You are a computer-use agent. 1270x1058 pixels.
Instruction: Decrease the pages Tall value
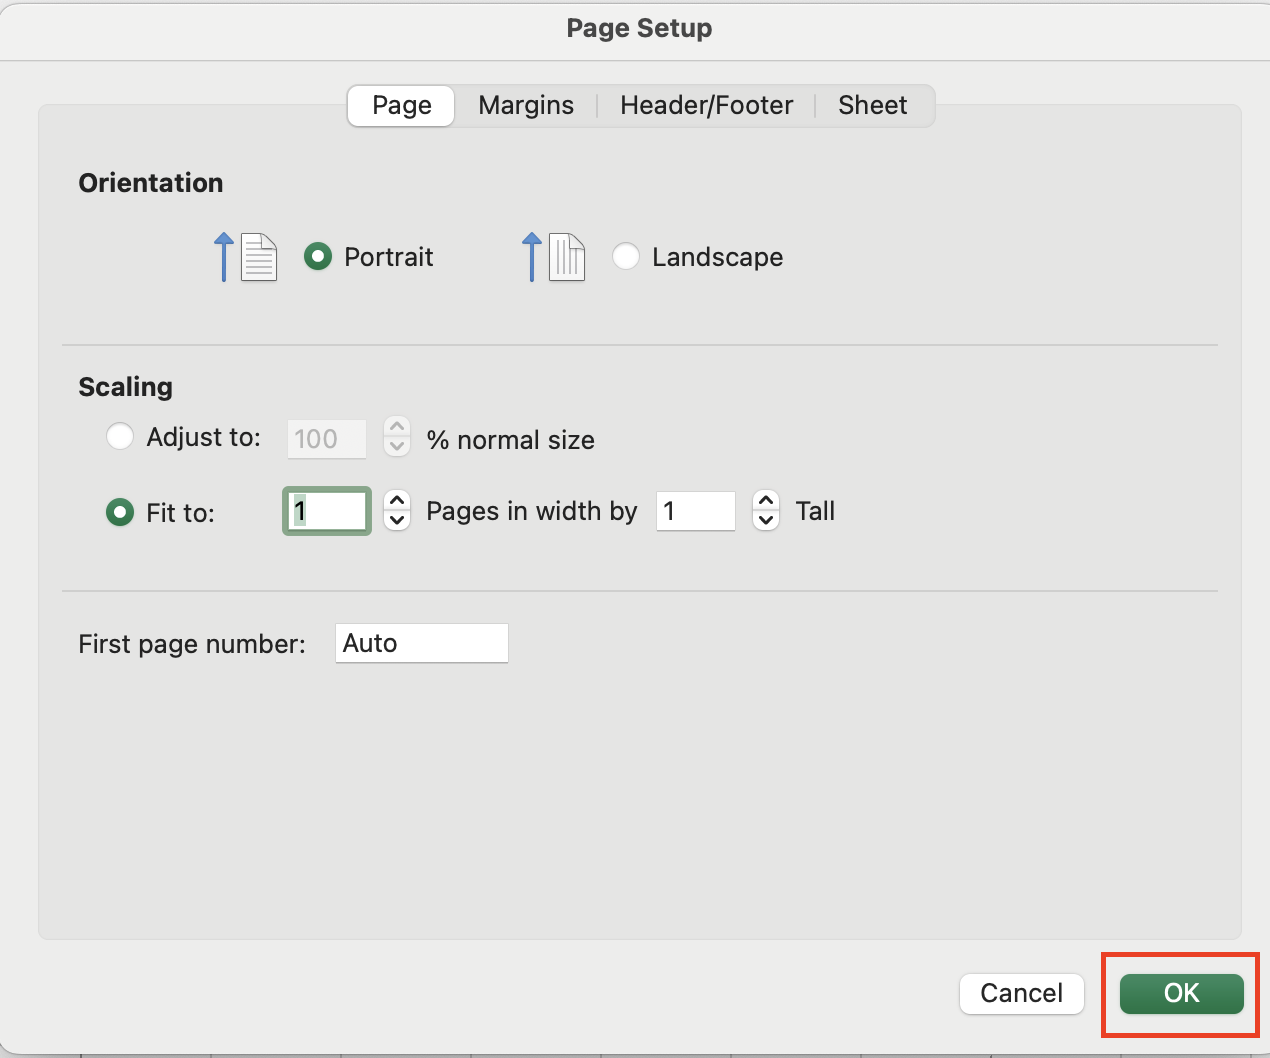(x=765, y=520)
